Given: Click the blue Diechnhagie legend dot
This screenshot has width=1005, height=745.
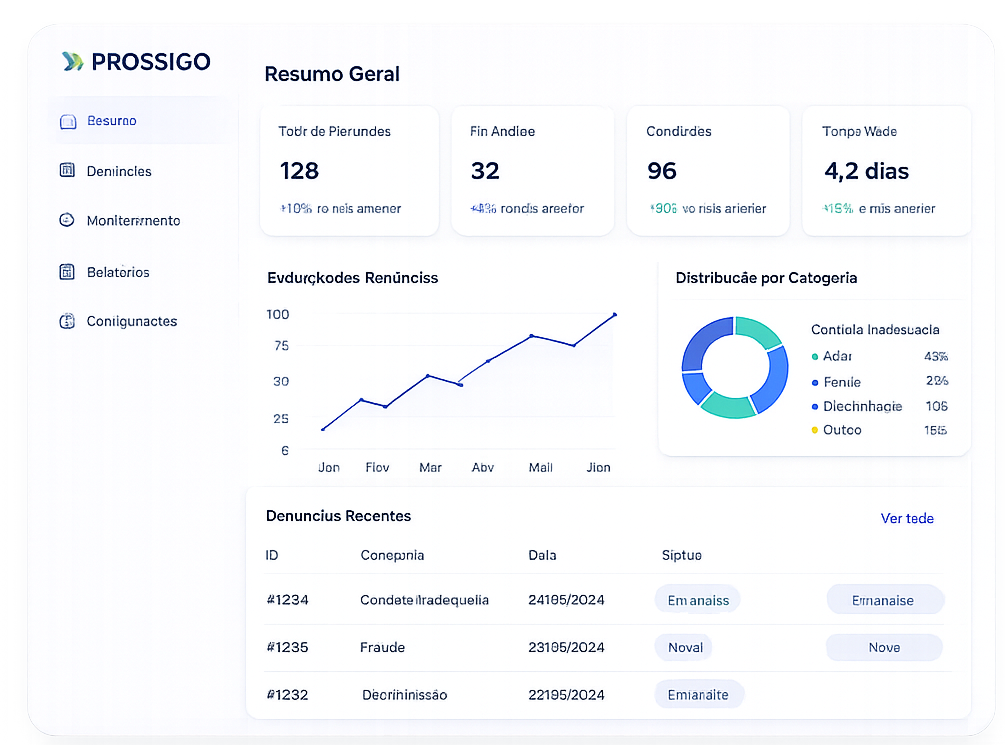Looking at the screenshot, I should 815,406.
